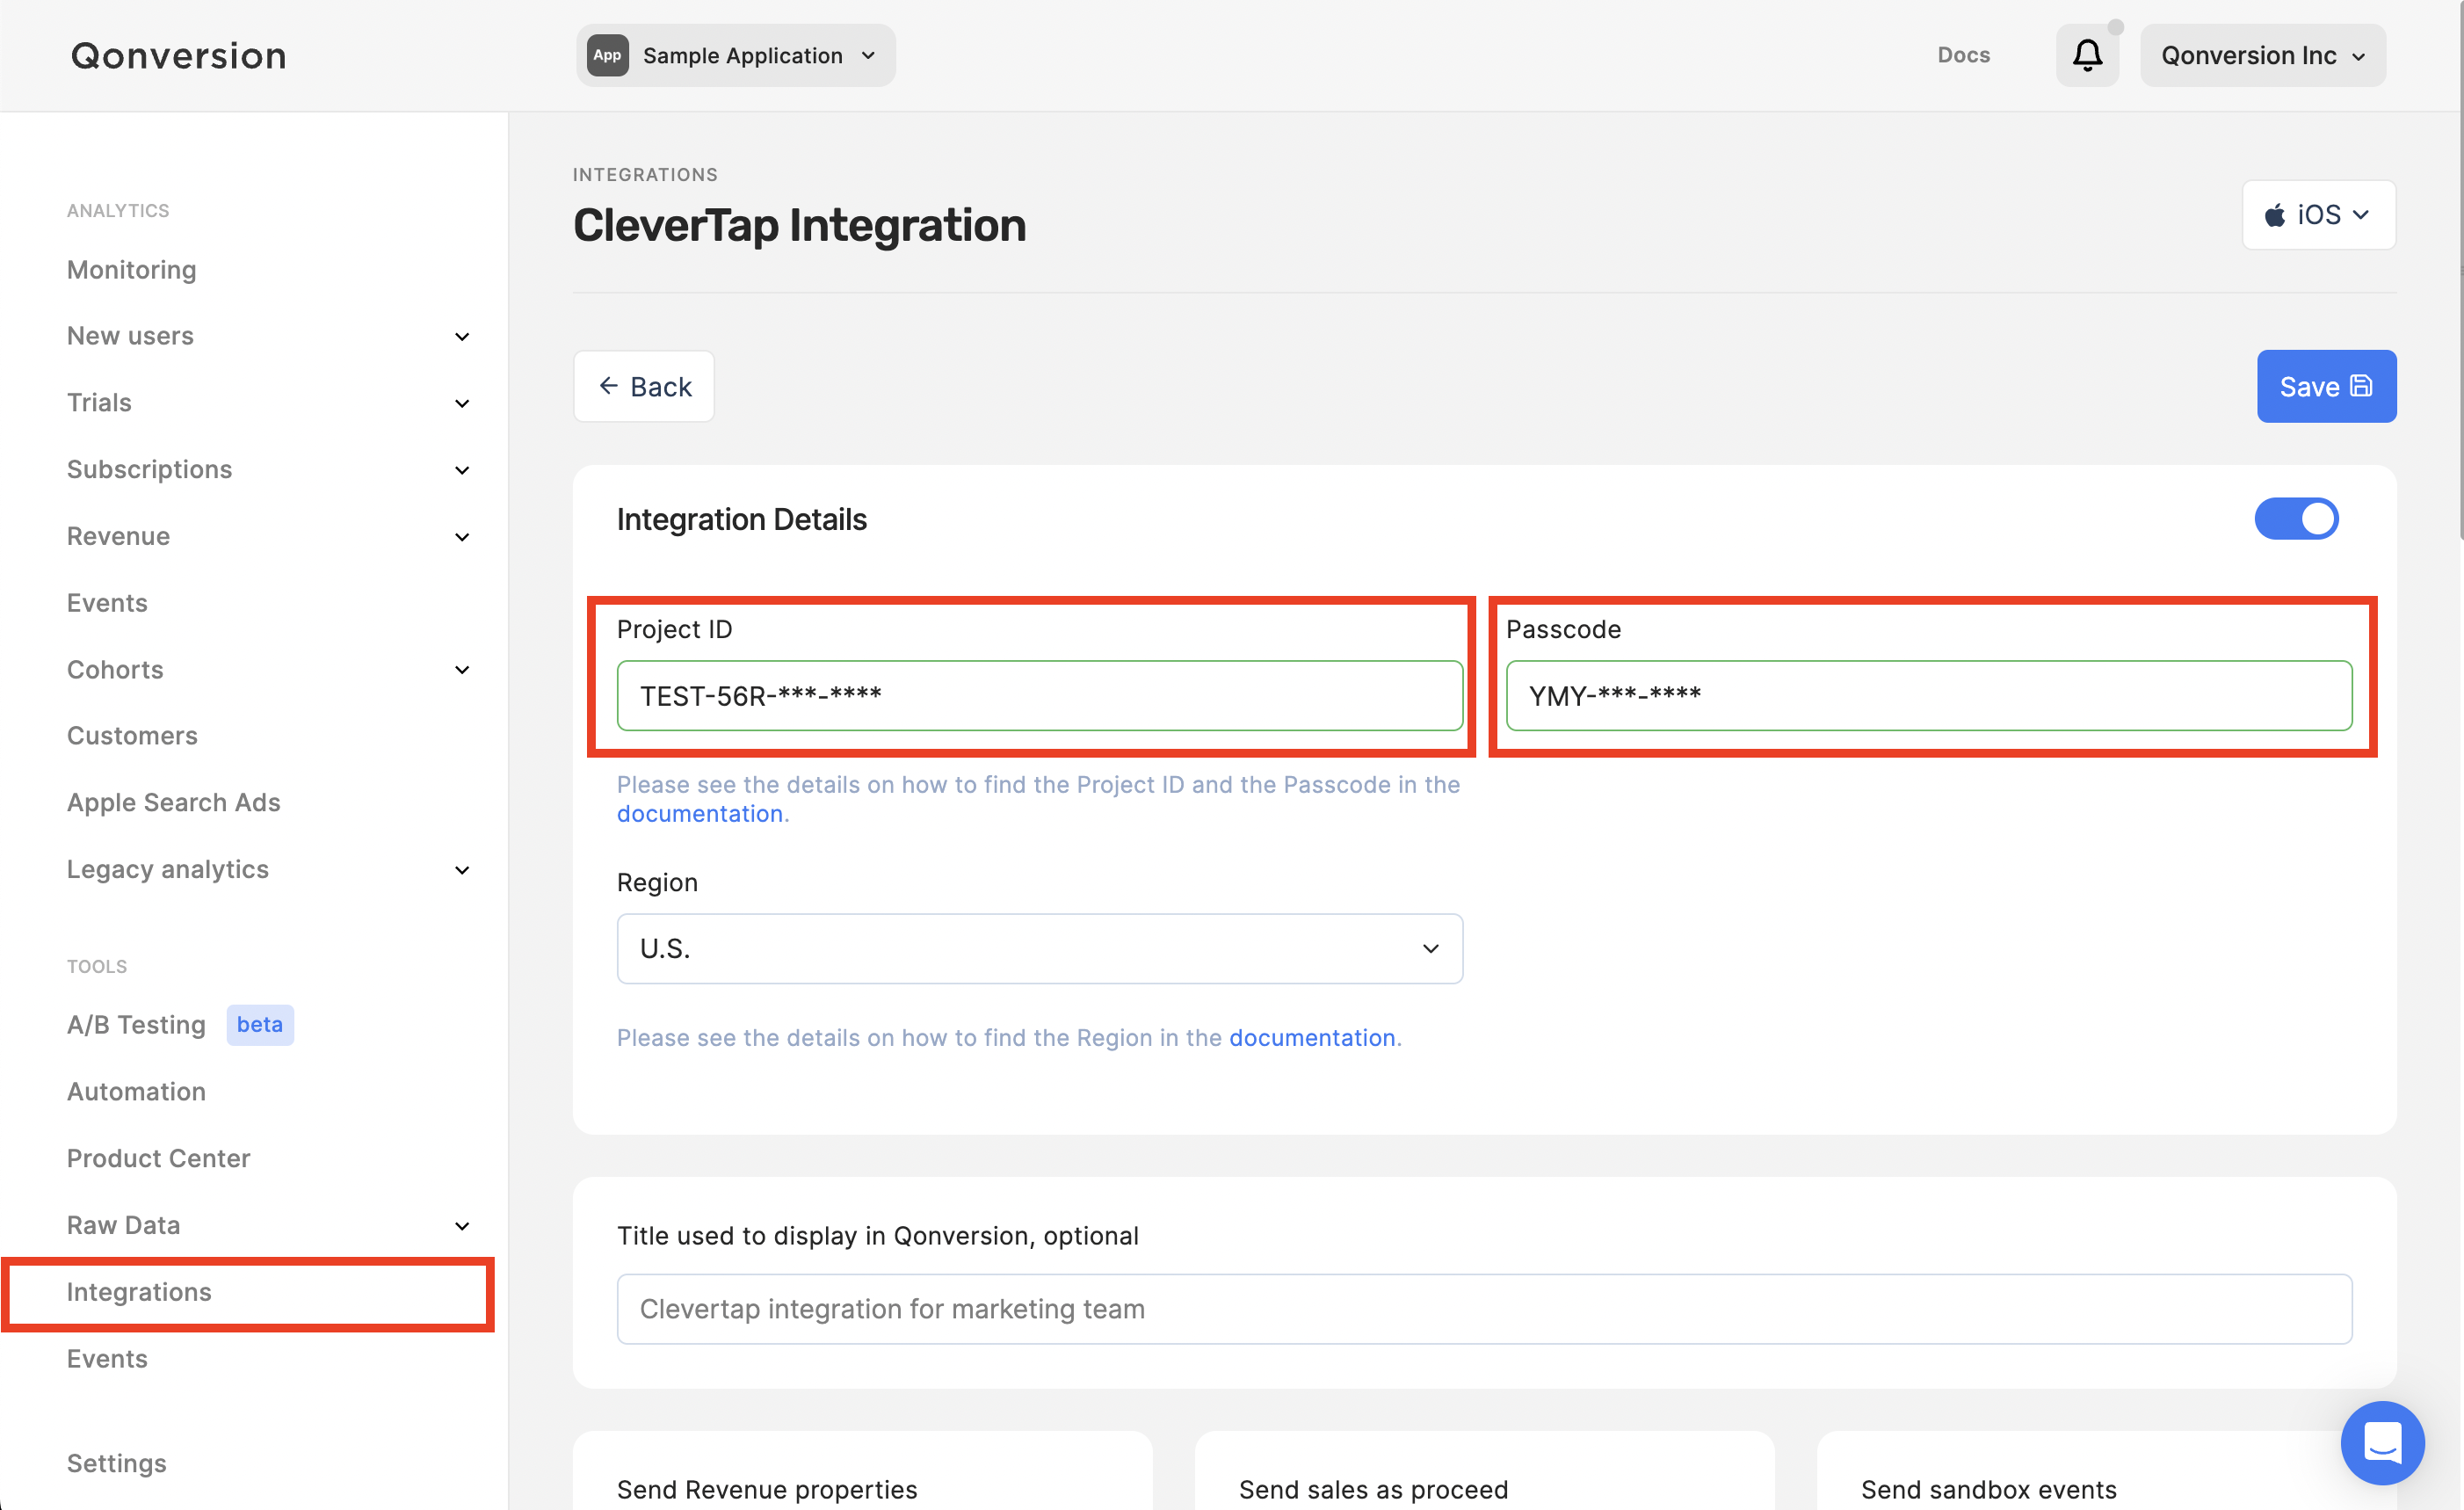Open Region documentation link
Screen dimensions: 2464x1510
[x=1312, y=1038]
